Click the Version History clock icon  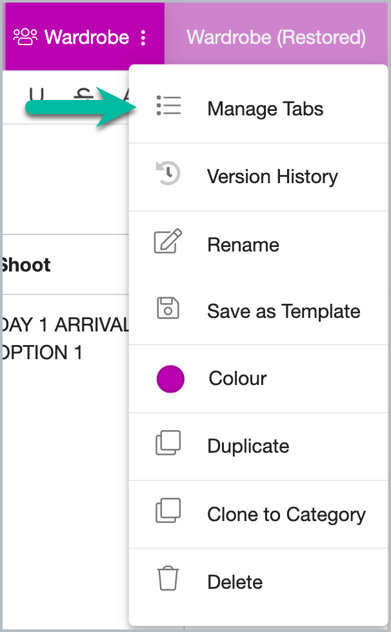(x=168, y=173)
